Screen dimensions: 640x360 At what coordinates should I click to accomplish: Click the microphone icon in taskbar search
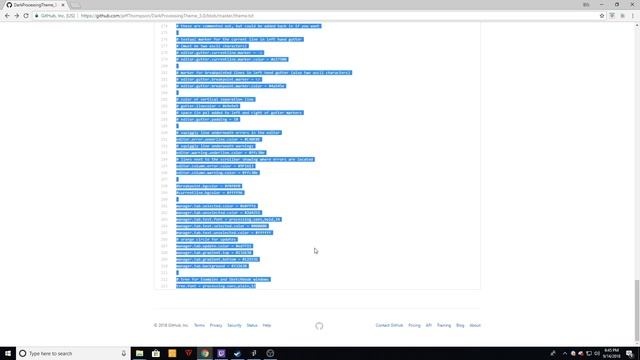coord(124,353)
